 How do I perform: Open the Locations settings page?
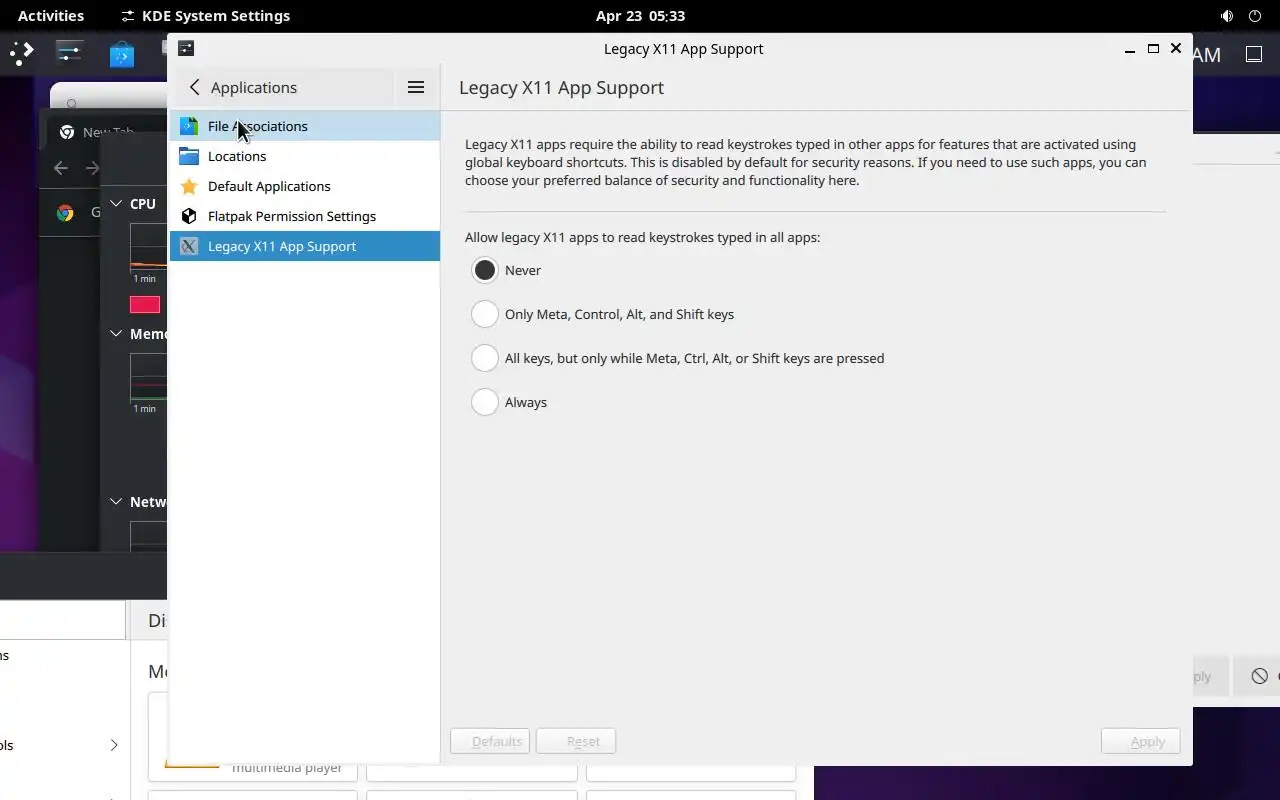[305, 156]
